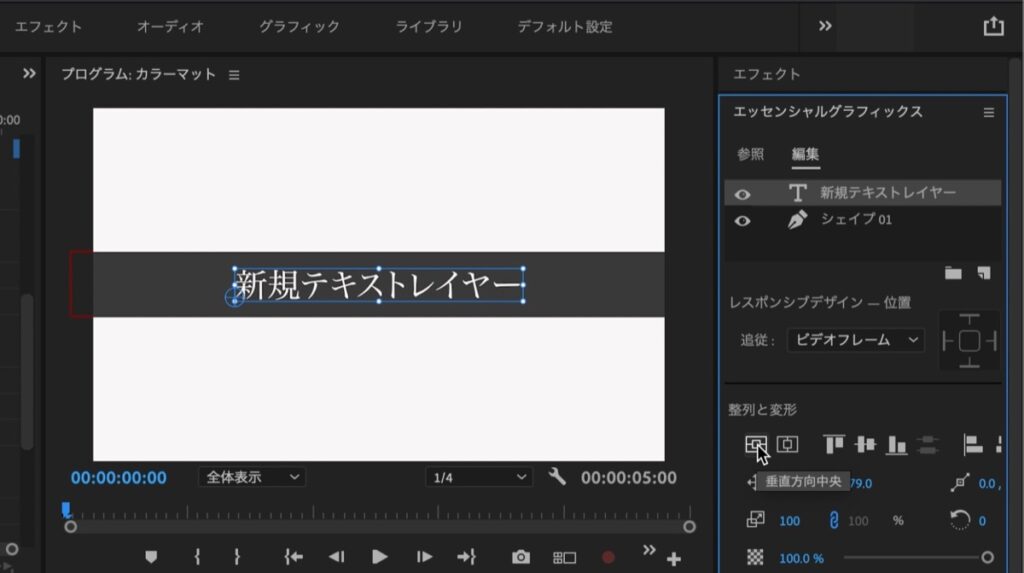Switch to the 編集 tab
Viewport: 1024px width, 573px height.
point(805,154)
